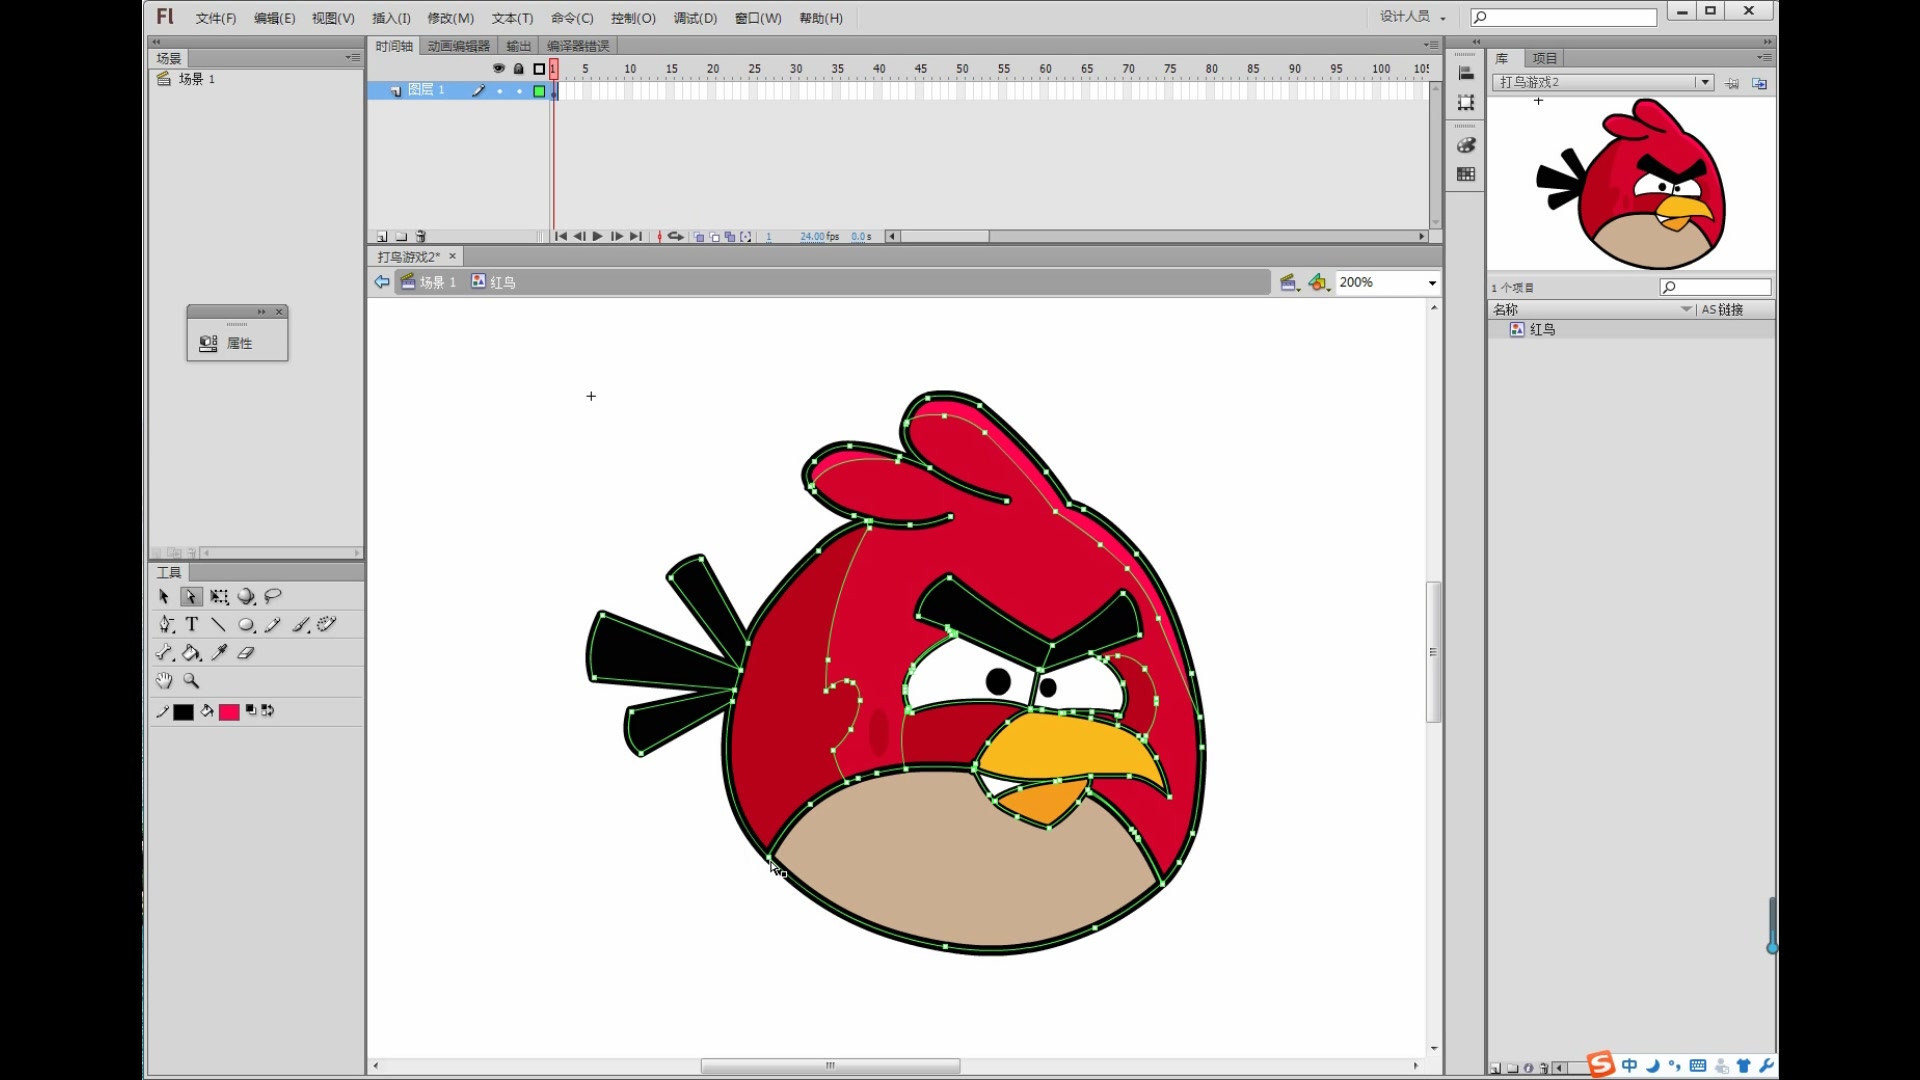Toggle modify onion markers button
The height and width of the screenshot is (1080, 1920).
tap(745, 237)
